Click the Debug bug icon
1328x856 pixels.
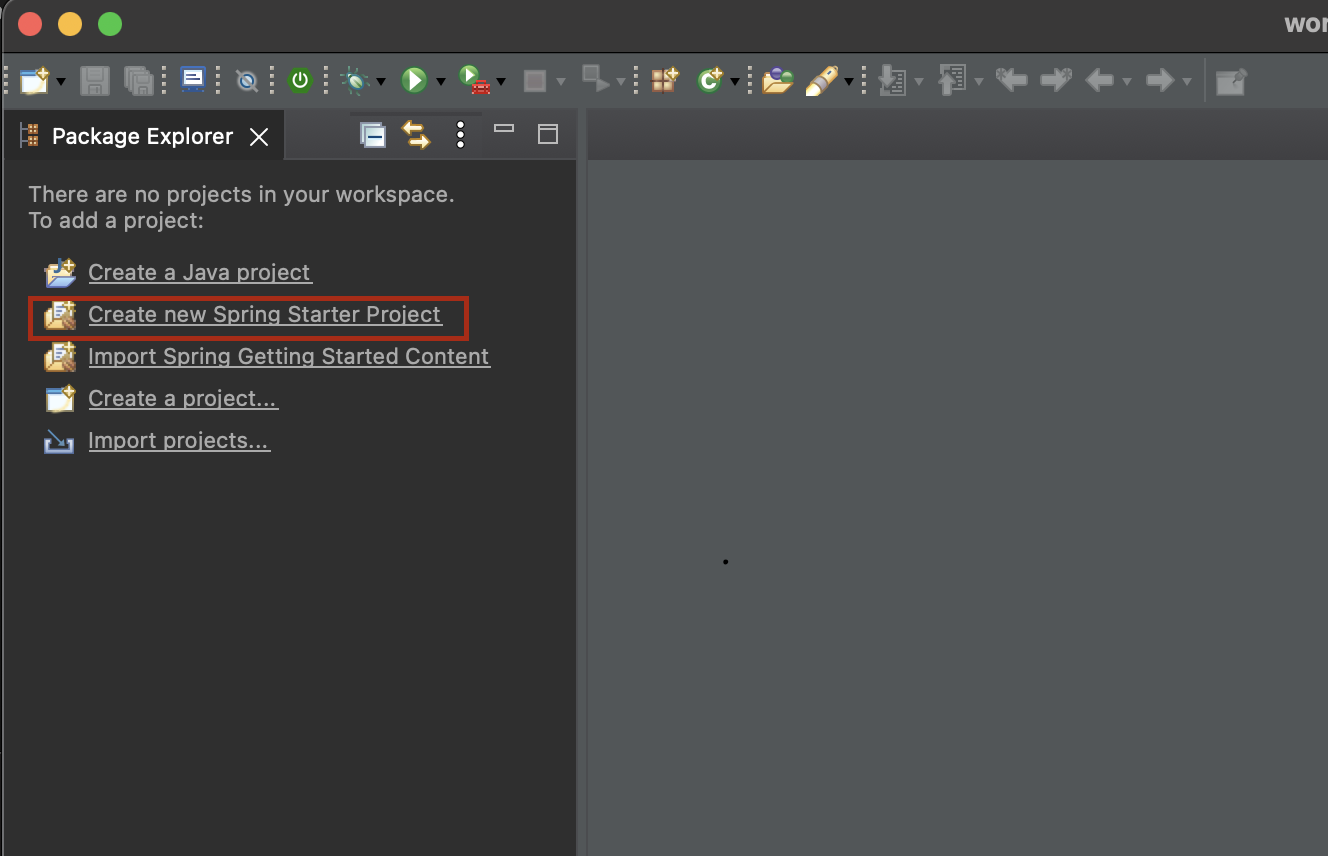pos(354,81)
